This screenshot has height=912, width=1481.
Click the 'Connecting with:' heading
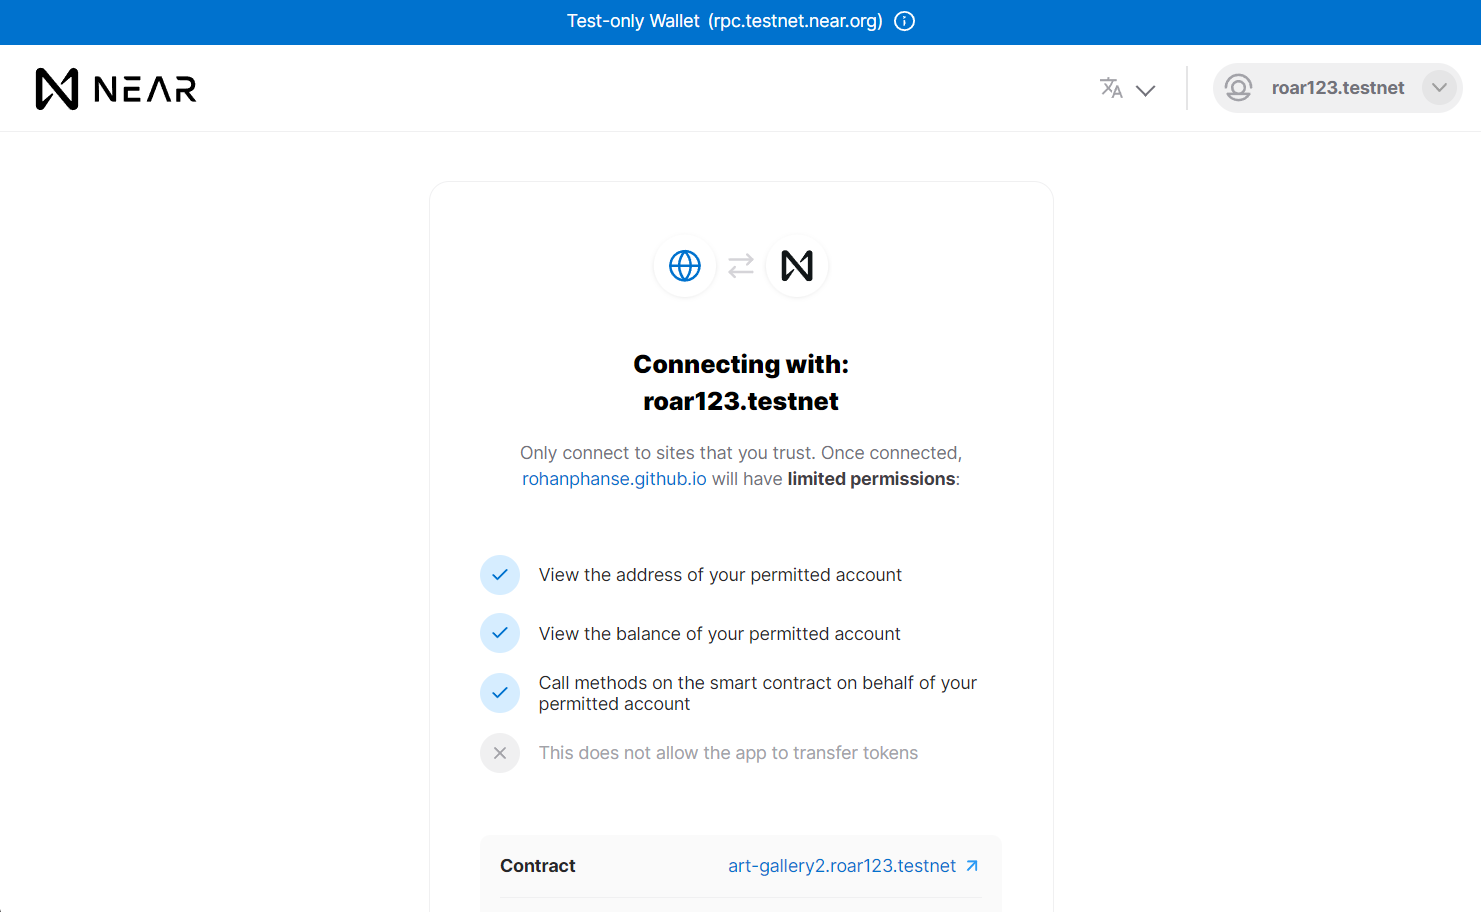741,364
